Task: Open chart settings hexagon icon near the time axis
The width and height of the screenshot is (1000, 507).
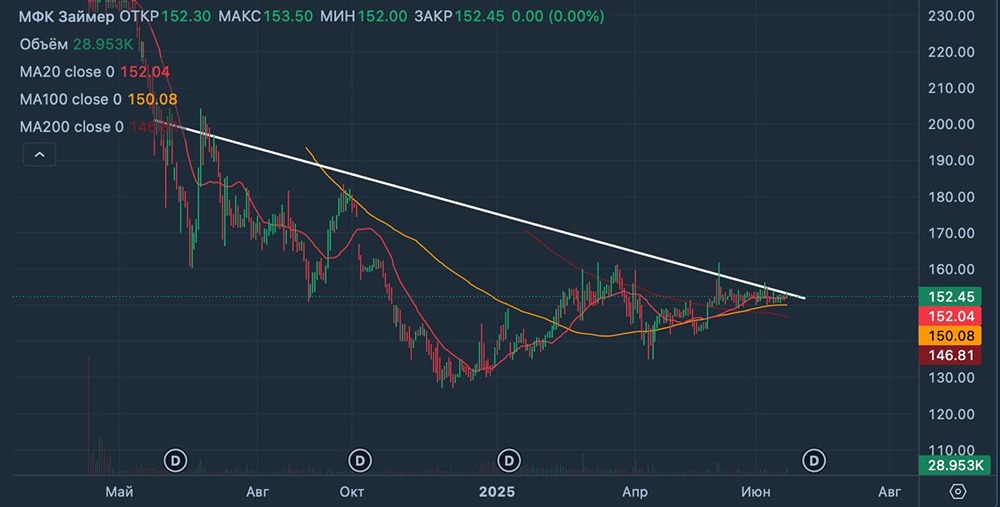Action: (958, 492)
